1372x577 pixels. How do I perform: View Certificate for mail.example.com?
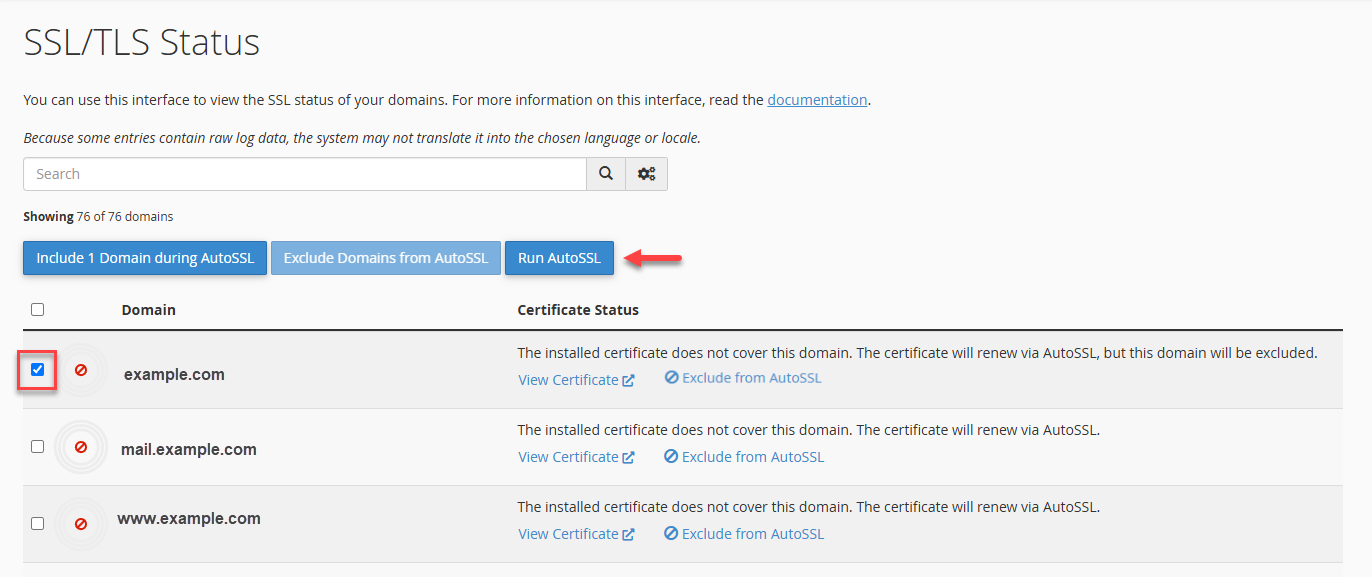point(570,456)
